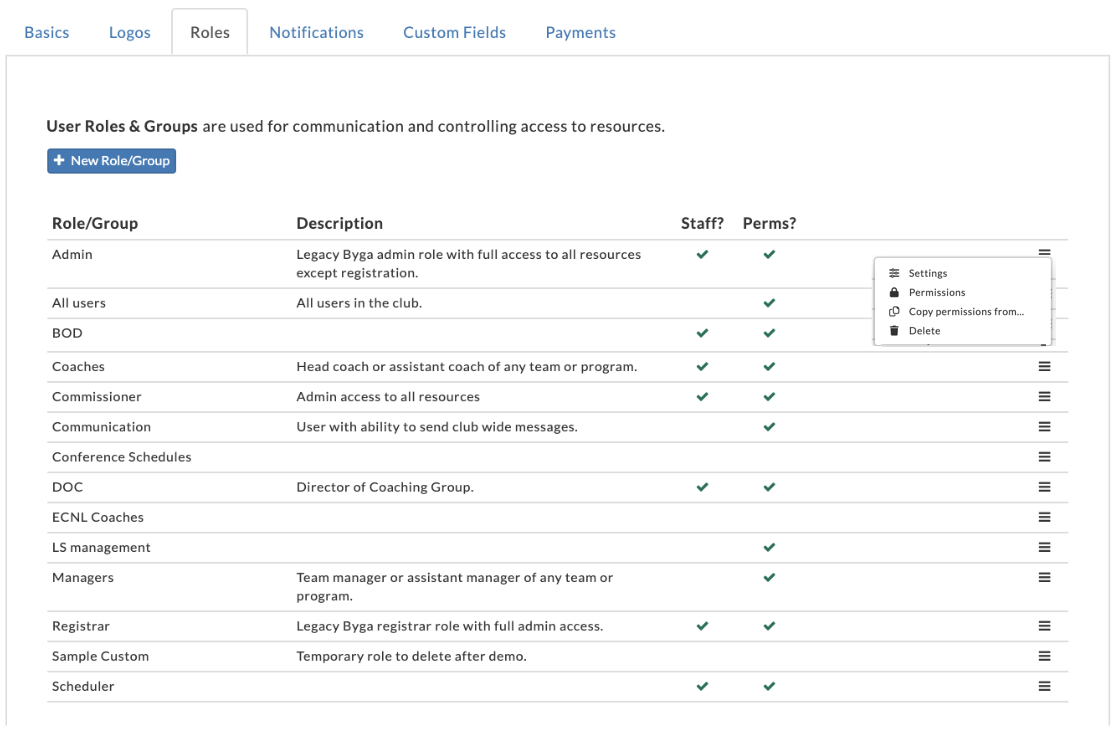Open the hamburger menu for Coaches row
1118x742 pixels.
coord(1044,366)
